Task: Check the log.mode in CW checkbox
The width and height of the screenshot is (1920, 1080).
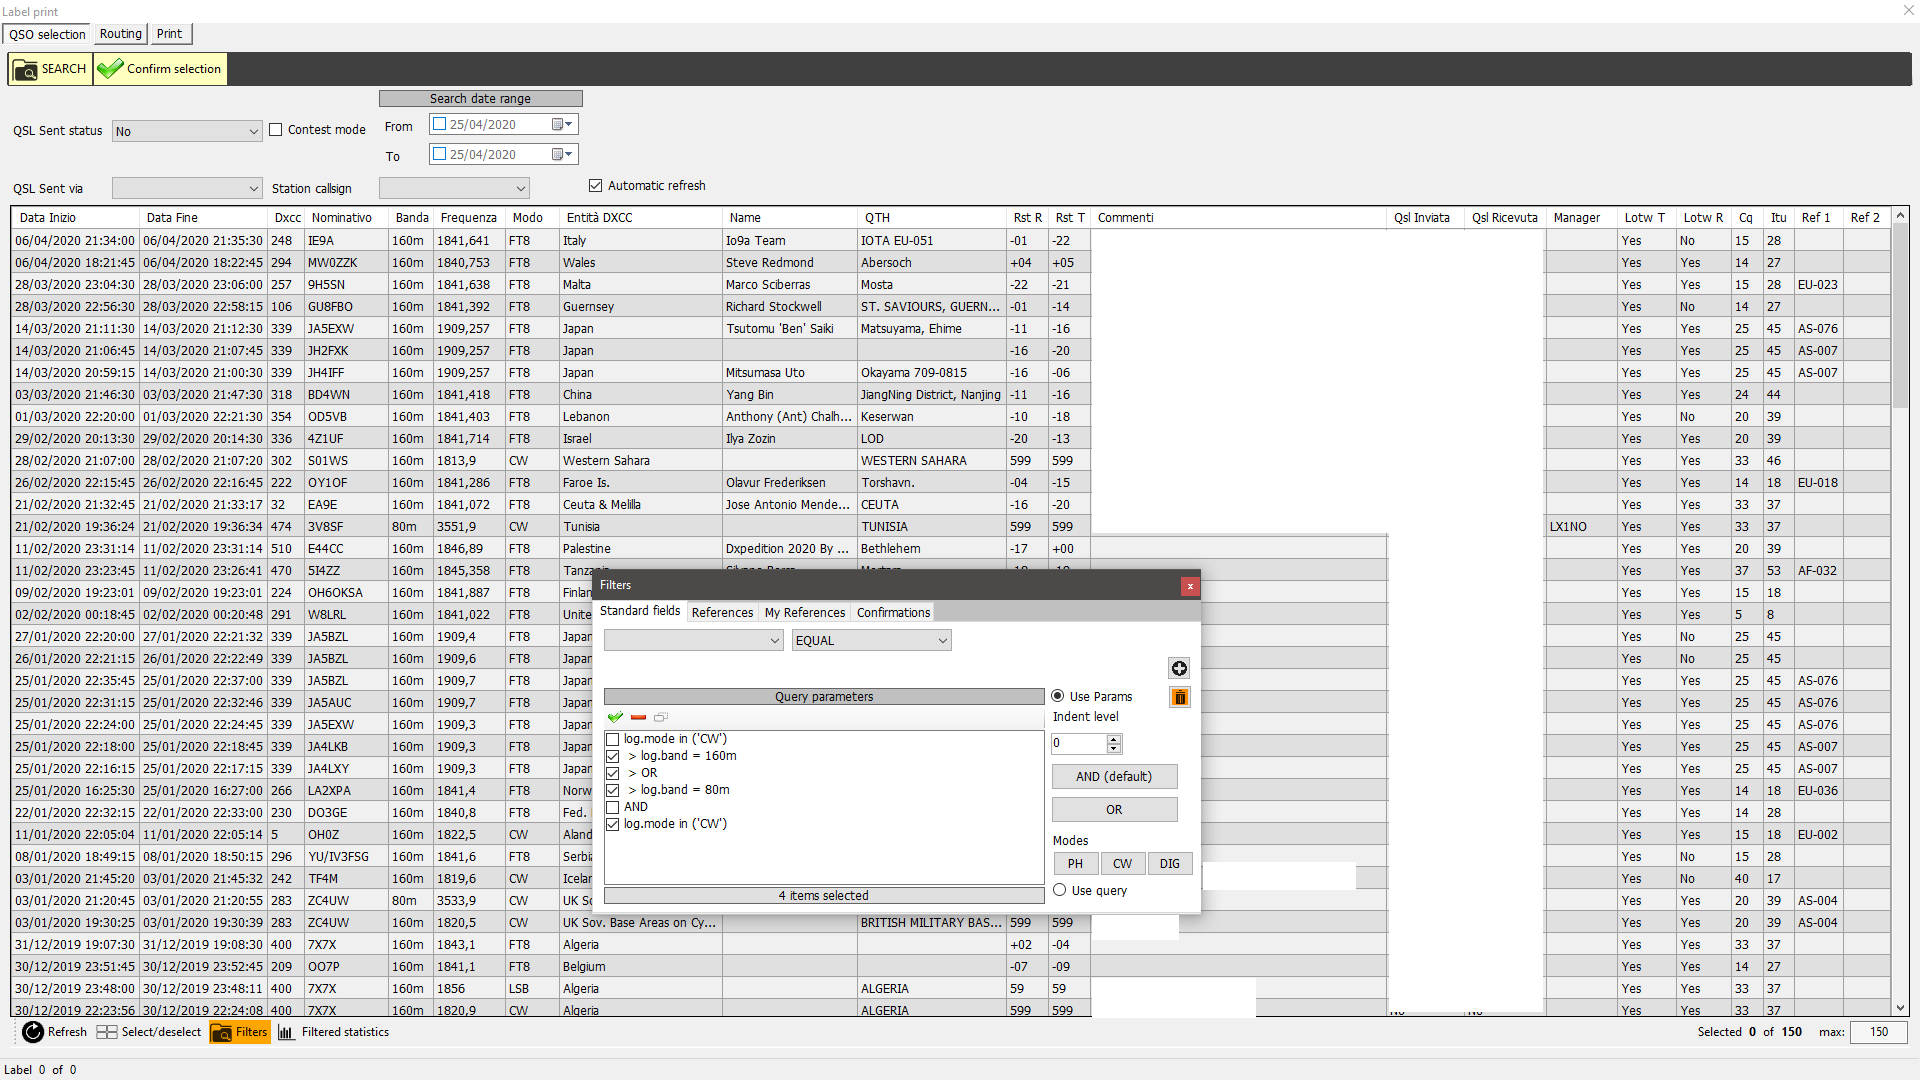Action: coord(611,738)
